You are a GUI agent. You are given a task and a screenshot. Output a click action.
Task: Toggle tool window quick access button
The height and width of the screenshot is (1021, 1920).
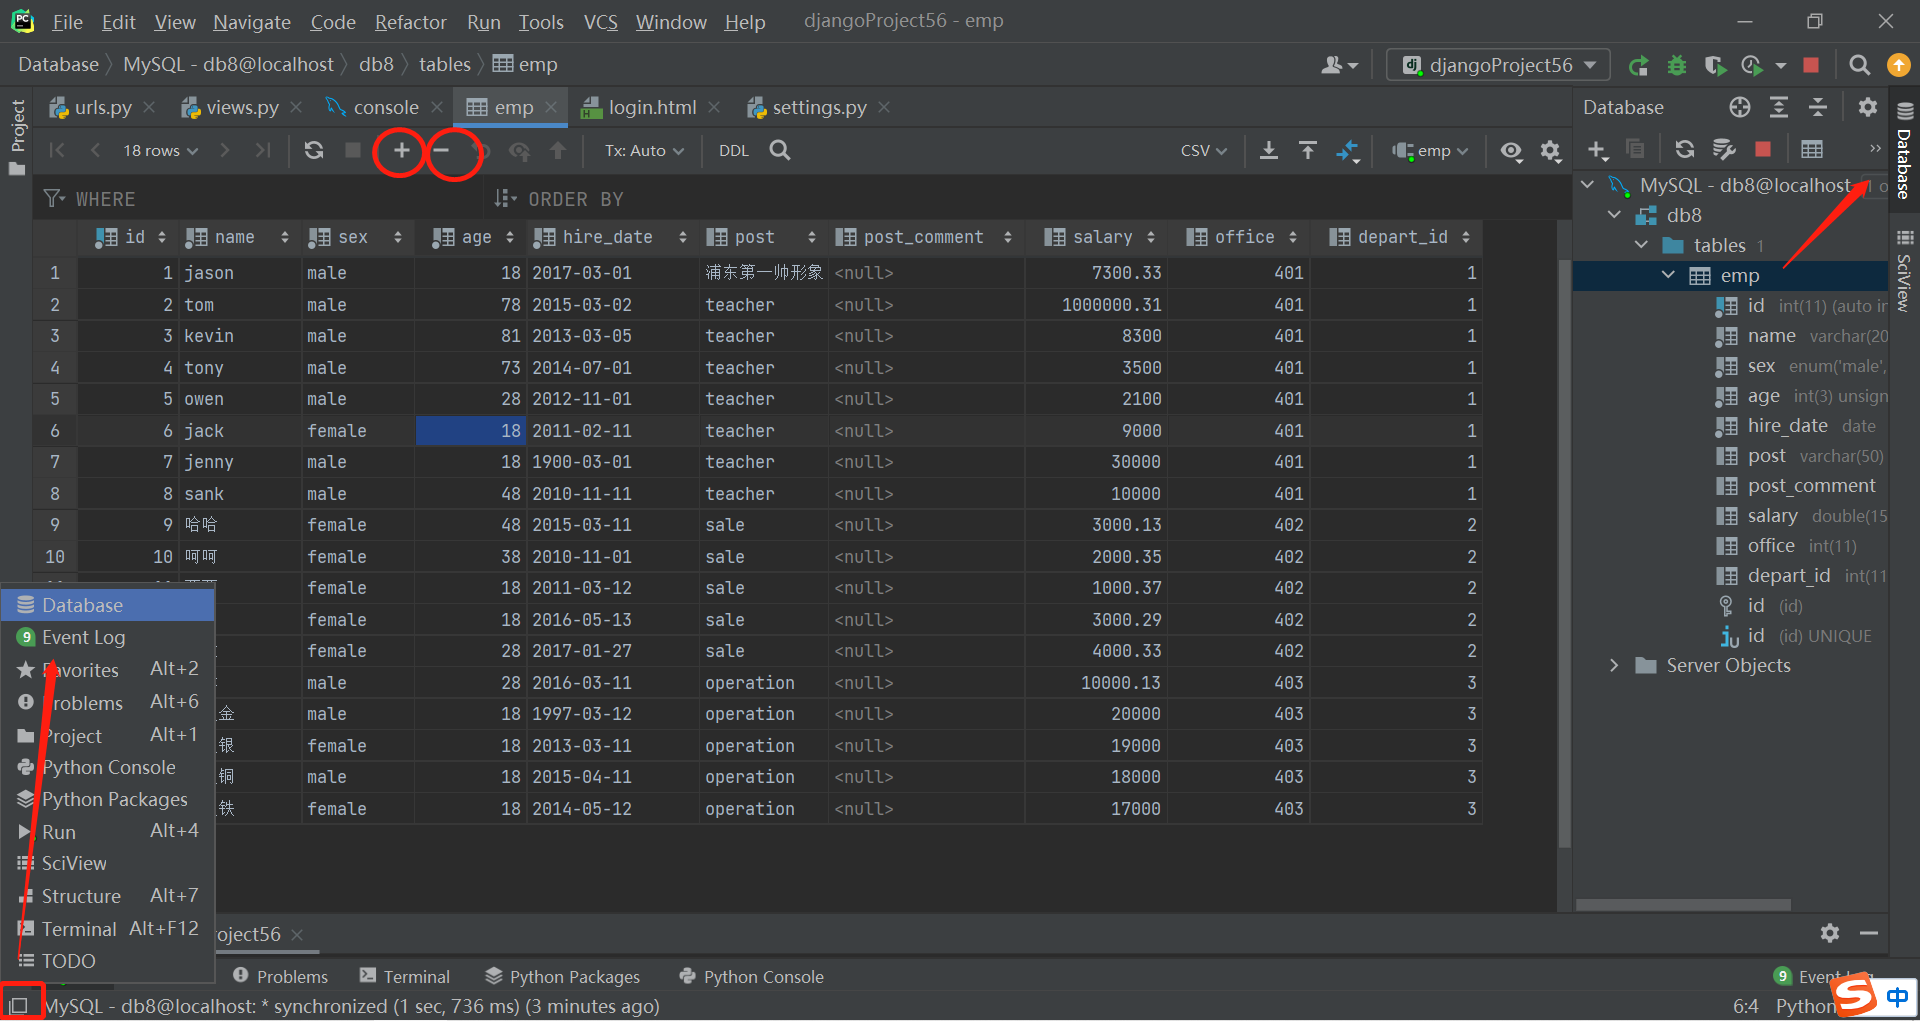[x=19, y=1005]
